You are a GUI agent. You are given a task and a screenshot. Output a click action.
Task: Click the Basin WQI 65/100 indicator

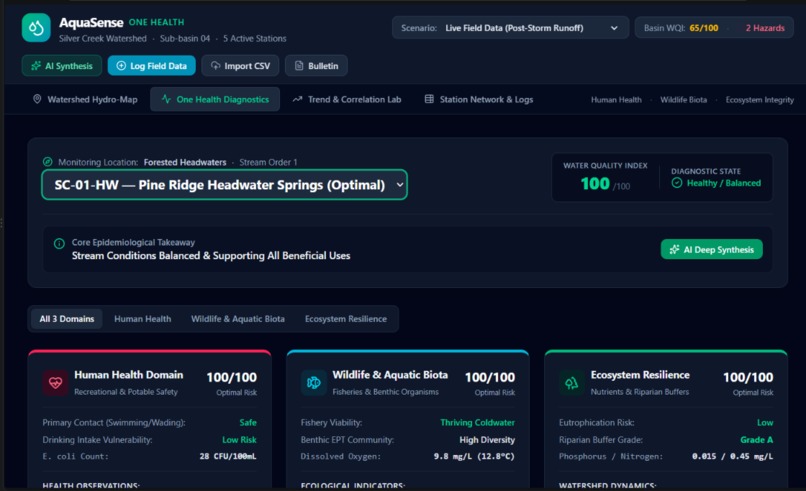(681, 28)
